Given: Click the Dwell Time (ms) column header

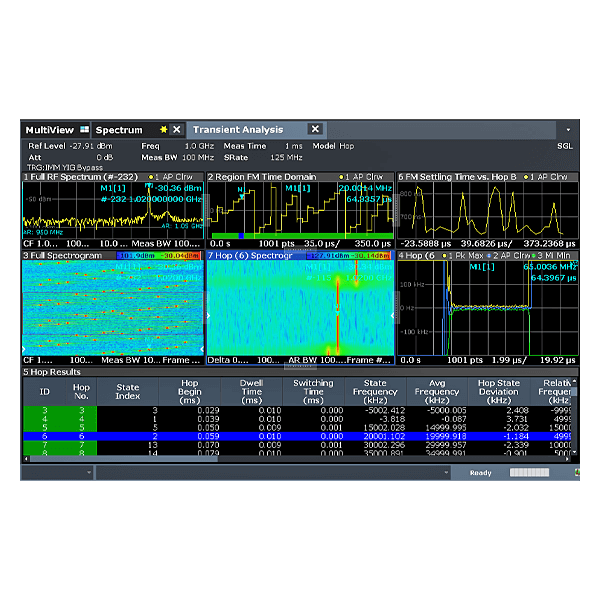Looking at the screenshot, I should click(x=252, y=391).
